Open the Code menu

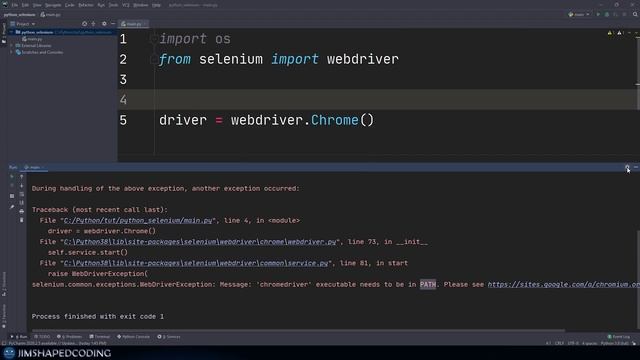coord(70,5)
